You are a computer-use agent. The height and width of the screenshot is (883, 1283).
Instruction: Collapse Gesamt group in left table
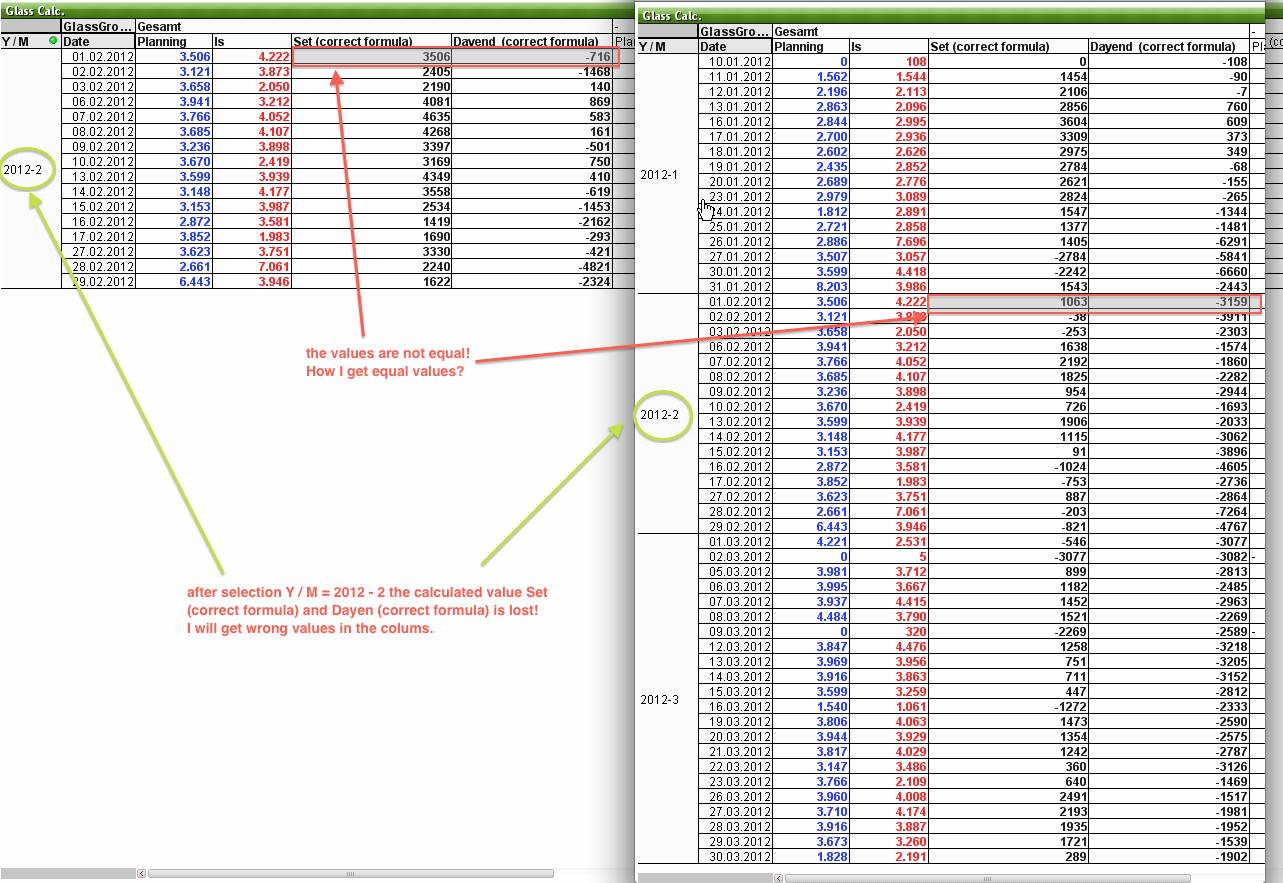point(615,26)
